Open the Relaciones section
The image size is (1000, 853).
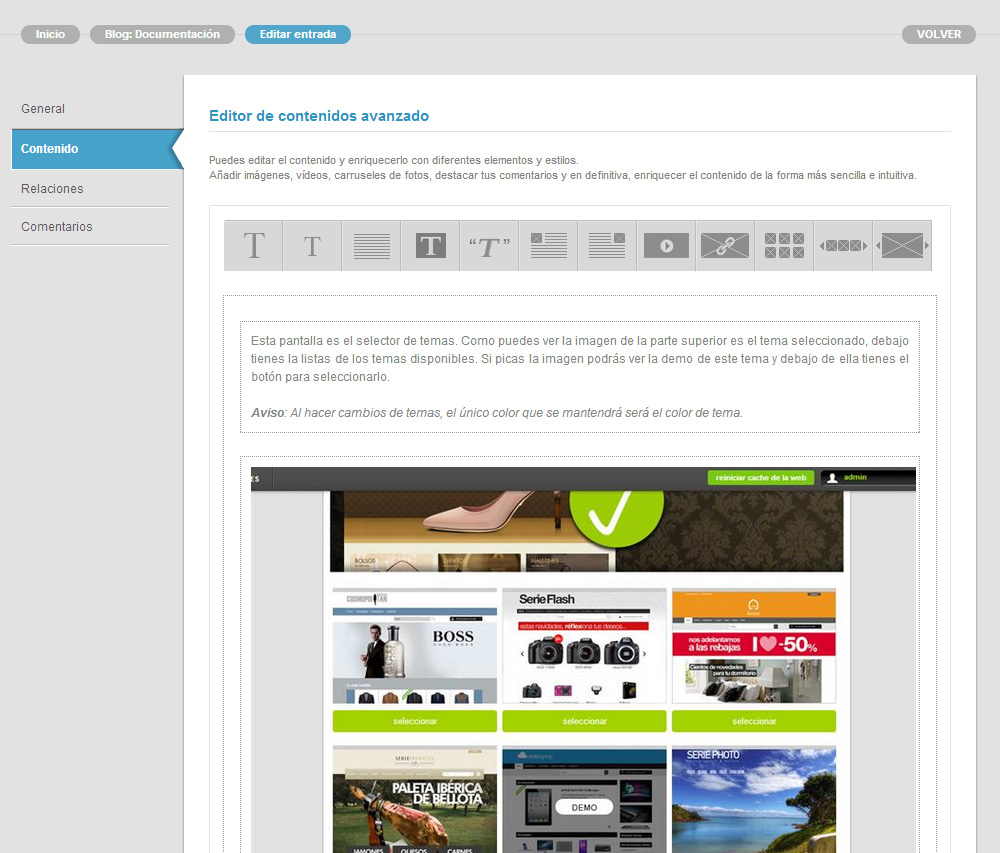pos(52,189)
